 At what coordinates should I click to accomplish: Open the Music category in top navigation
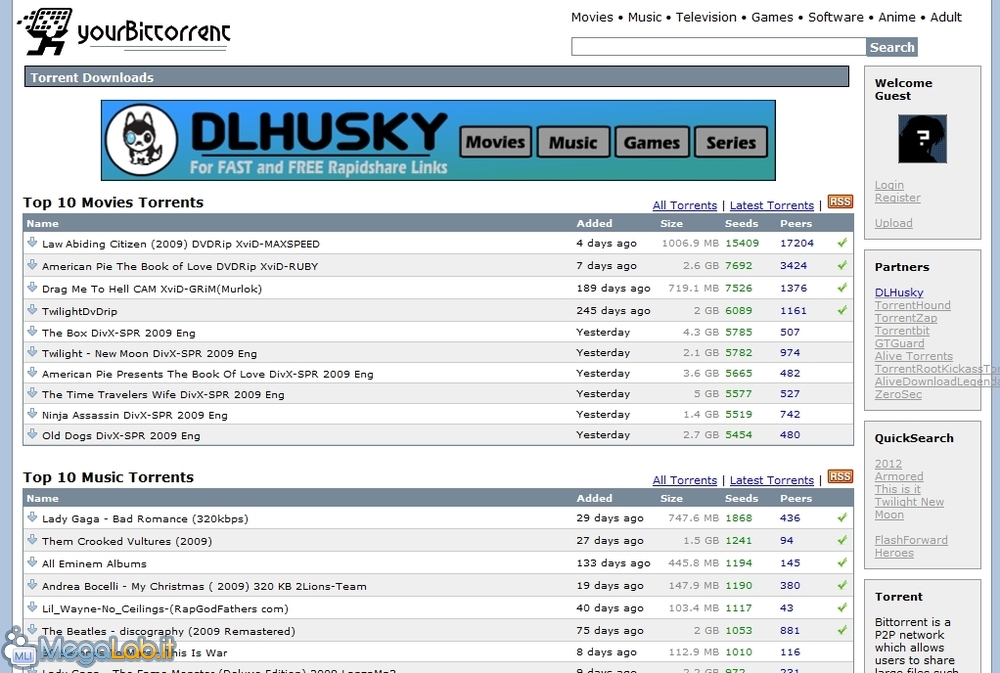point(645,17)
